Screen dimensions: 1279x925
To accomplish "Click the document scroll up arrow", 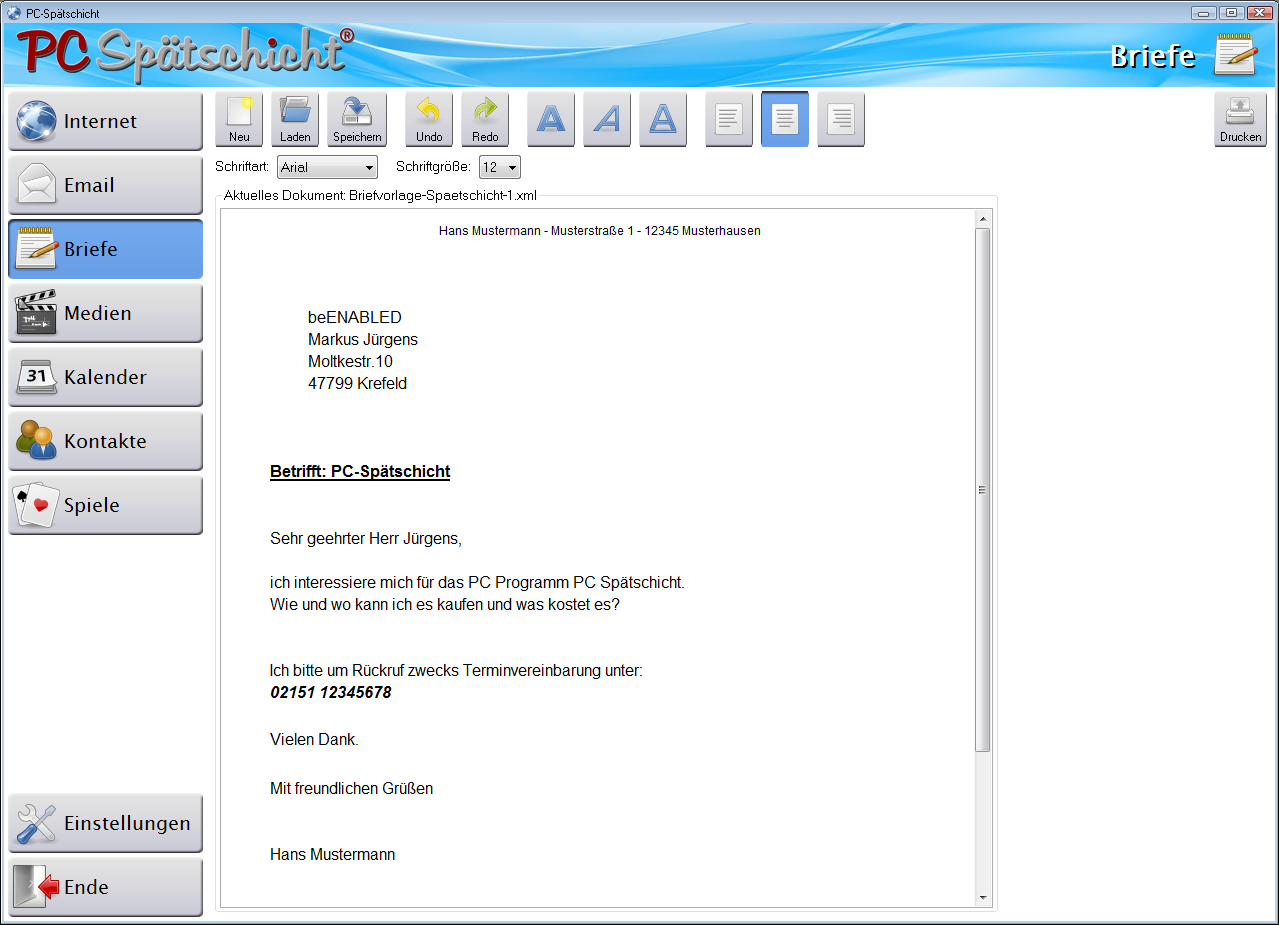I will click(983, 218).
